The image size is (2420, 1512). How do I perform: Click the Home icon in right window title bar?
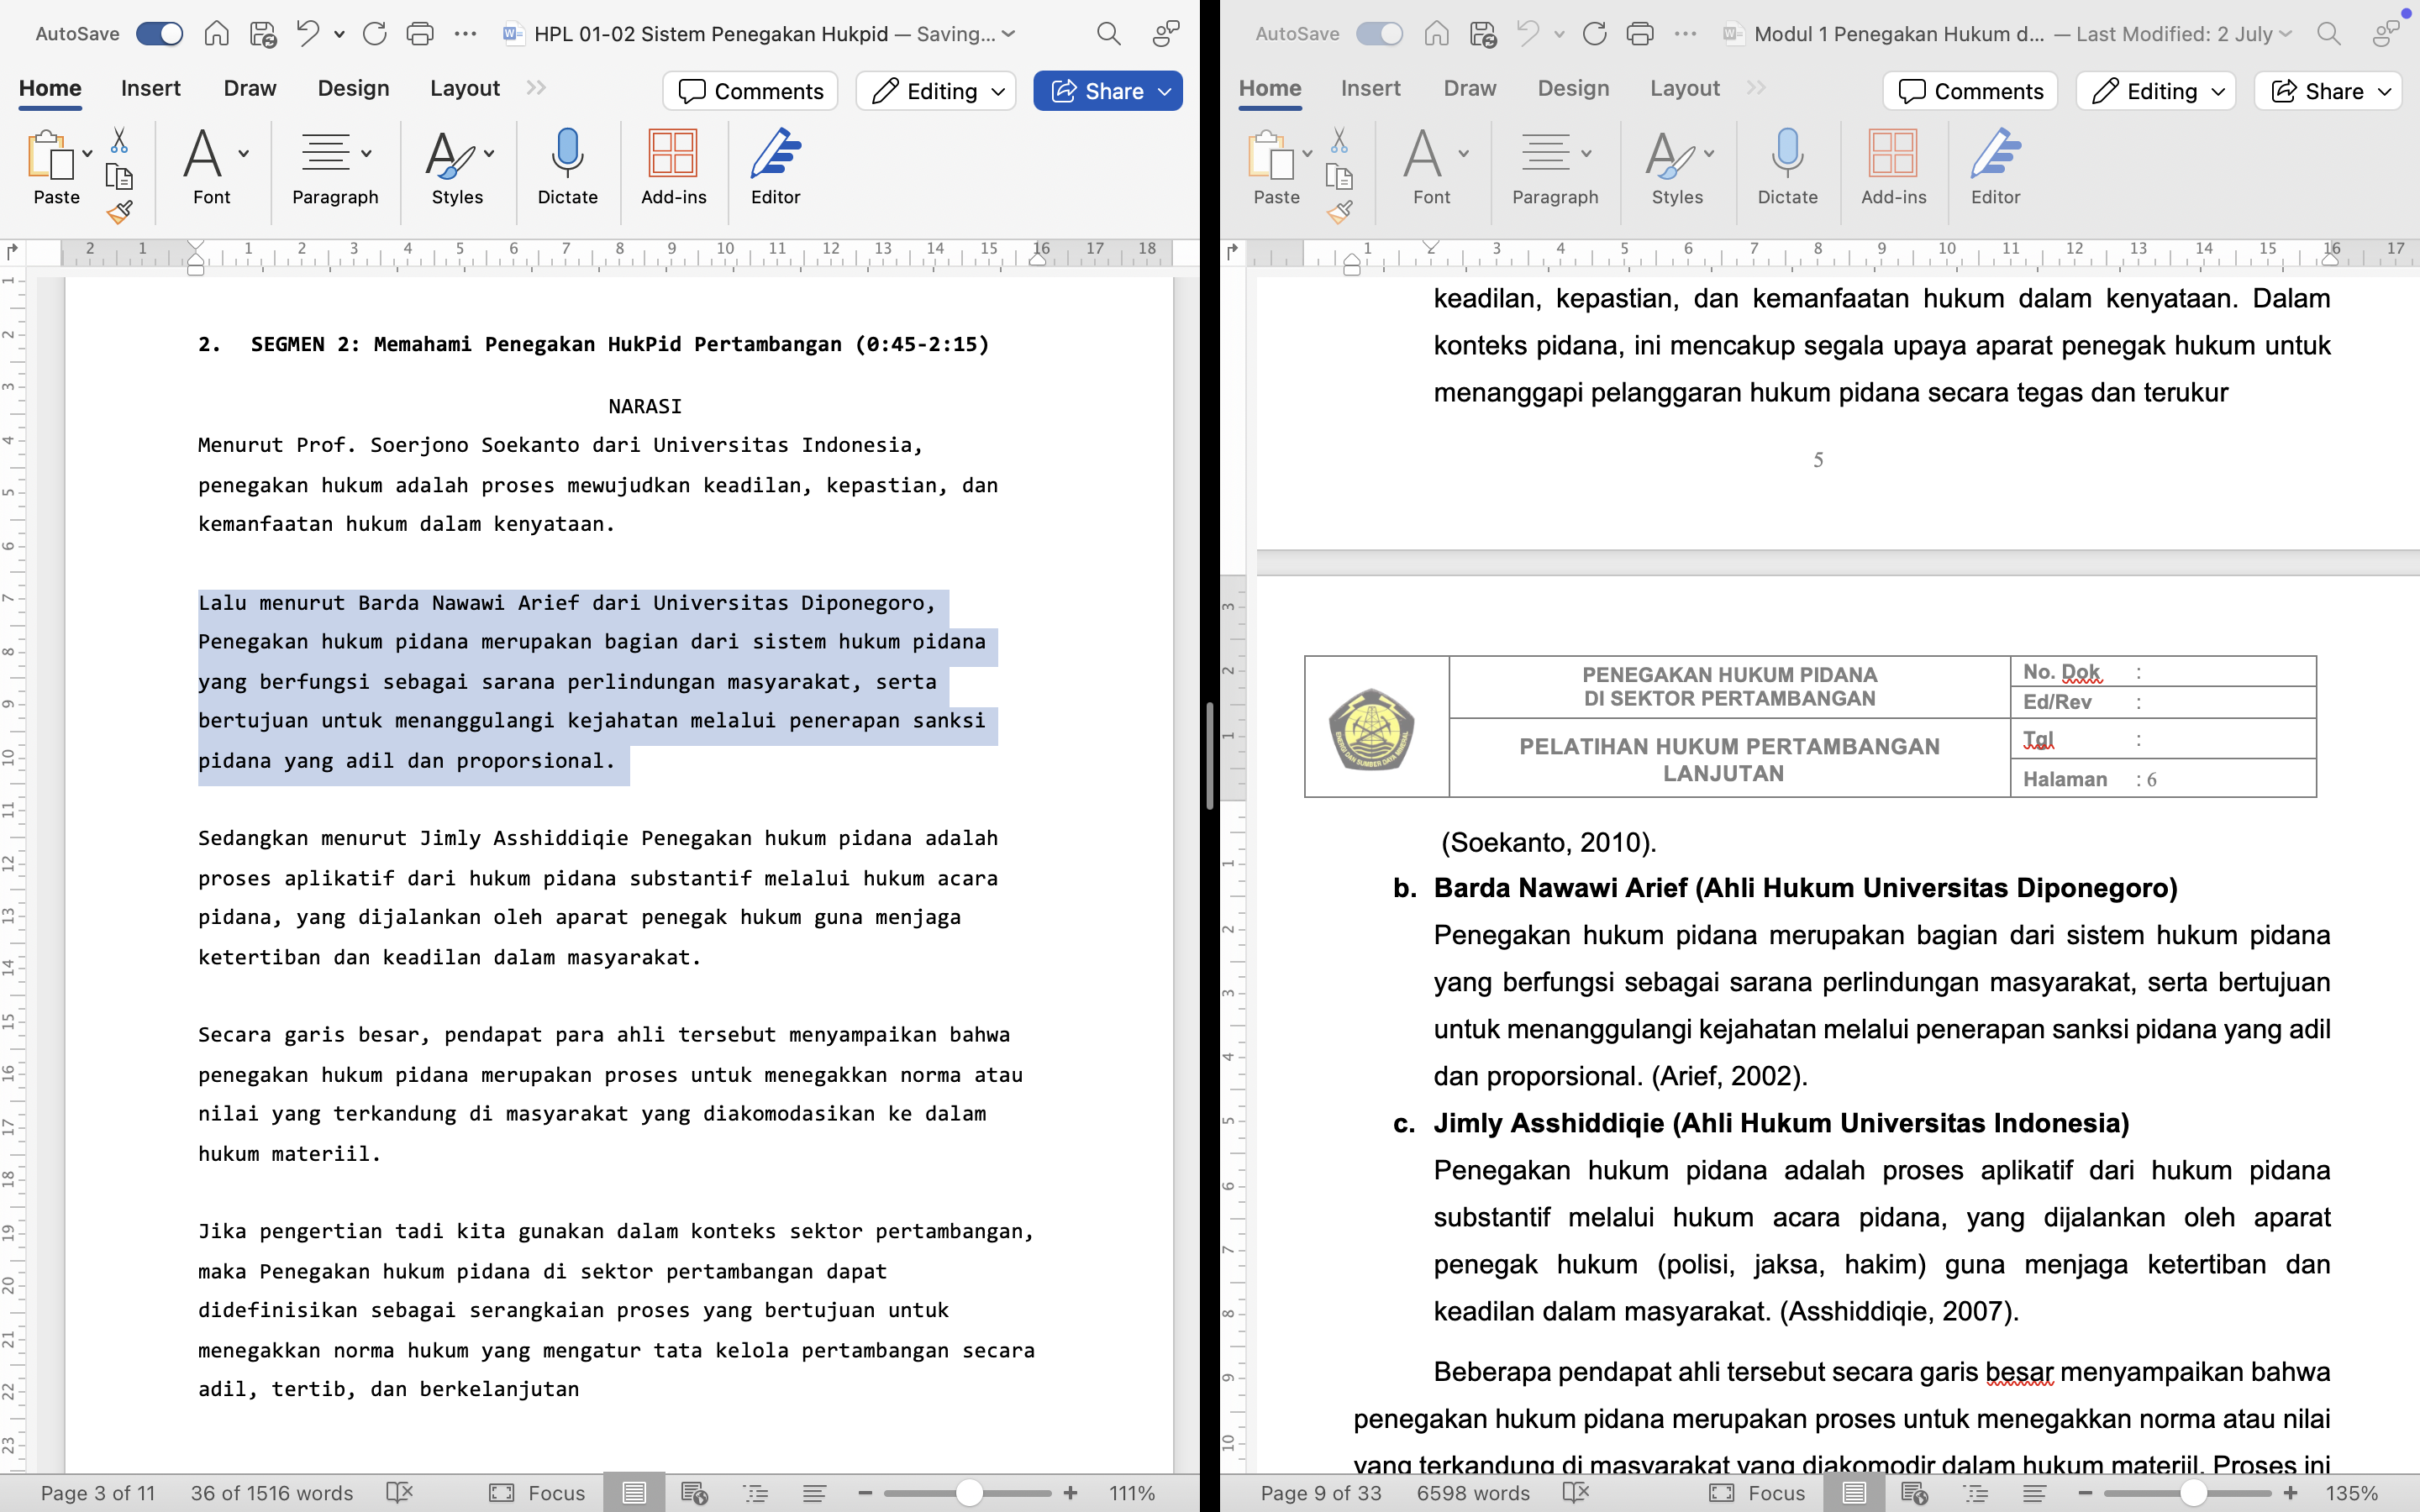pos(1436,34)
